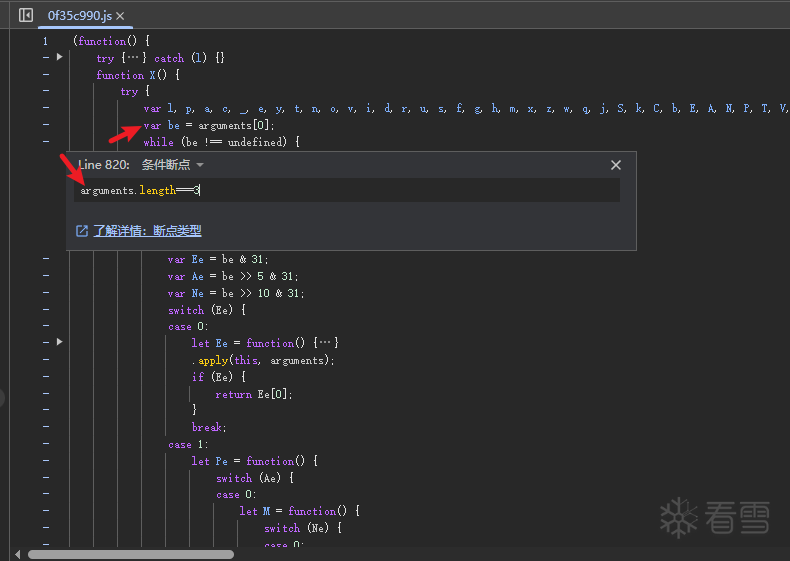Expand the folded try block arrow

[59, 58]
